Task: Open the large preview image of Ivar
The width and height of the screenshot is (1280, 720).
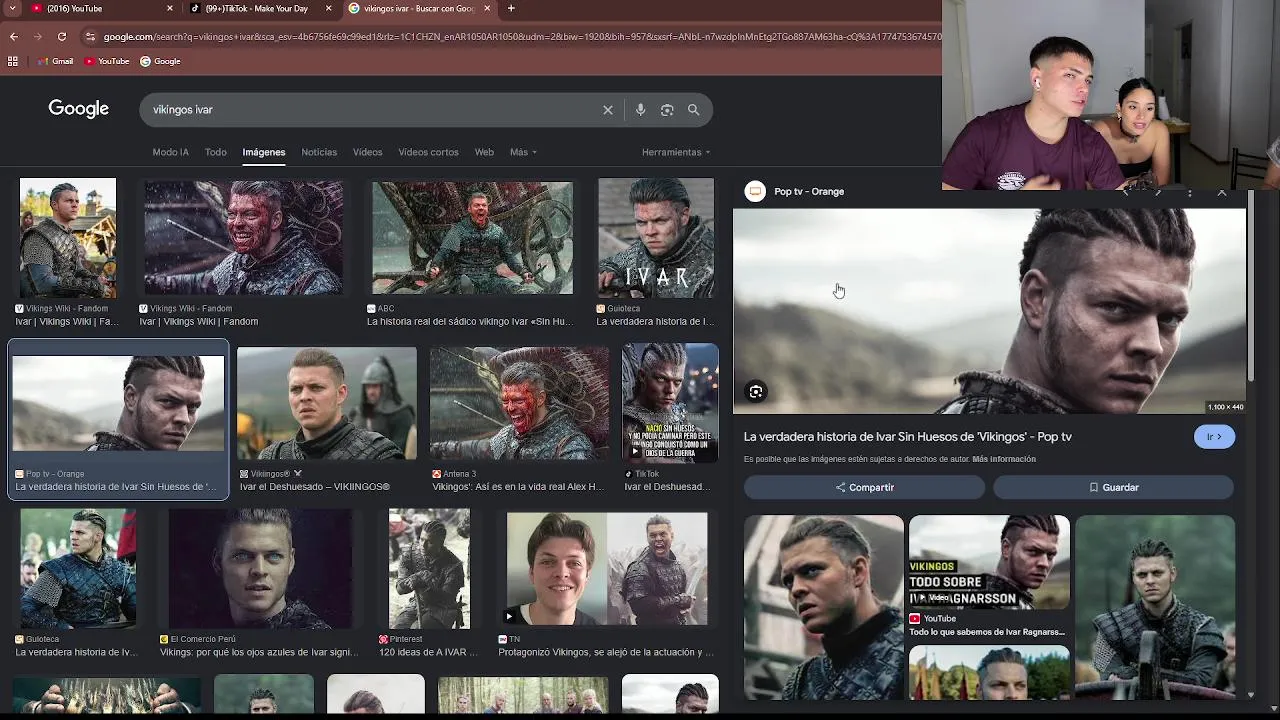Action: click(x=990, y=311)
